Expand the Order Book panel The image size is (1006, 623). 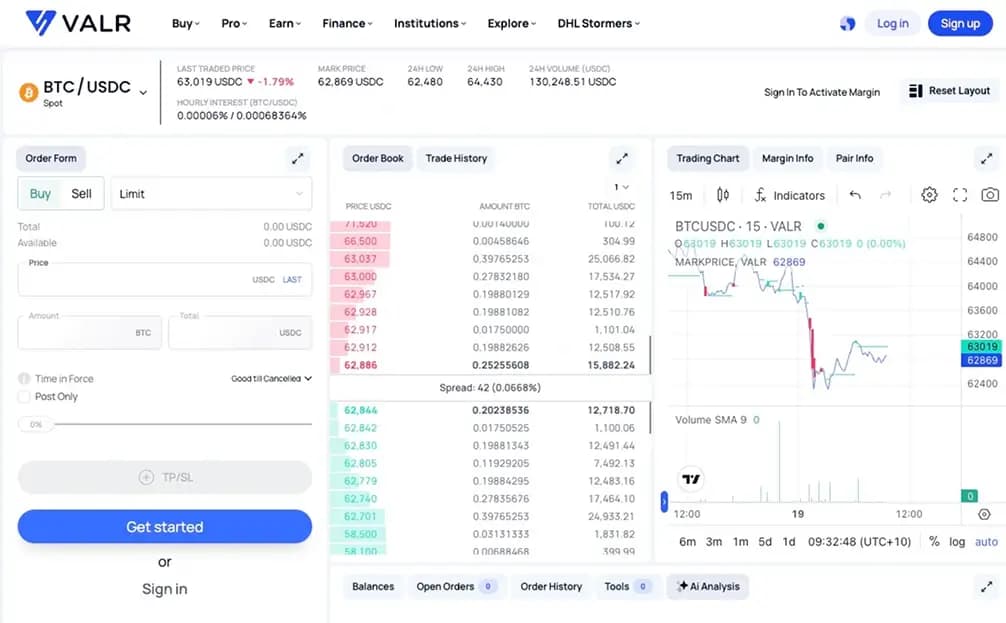tap(622, 158)
